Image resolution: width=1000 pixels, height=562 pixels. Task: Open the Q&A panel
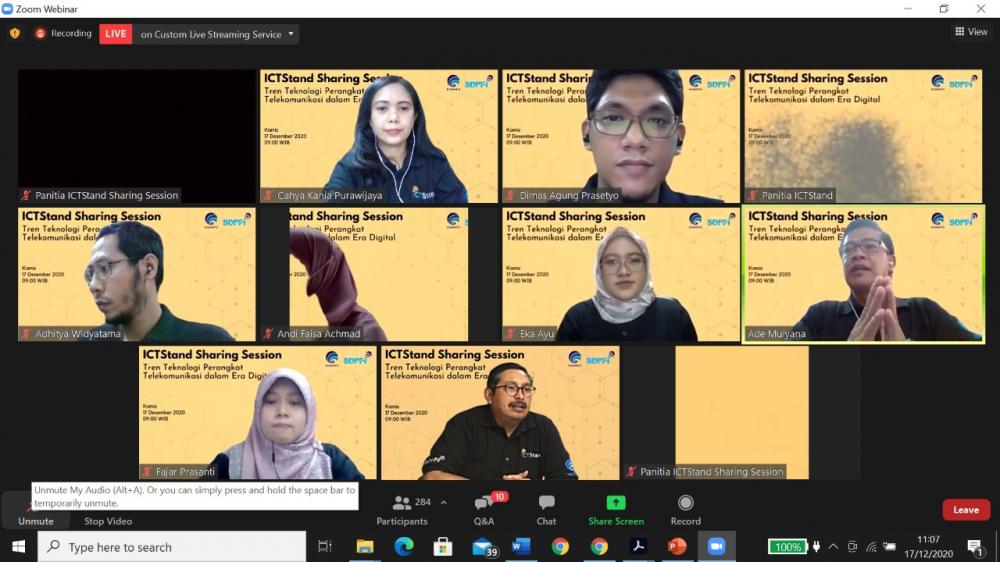pos(484,509)
